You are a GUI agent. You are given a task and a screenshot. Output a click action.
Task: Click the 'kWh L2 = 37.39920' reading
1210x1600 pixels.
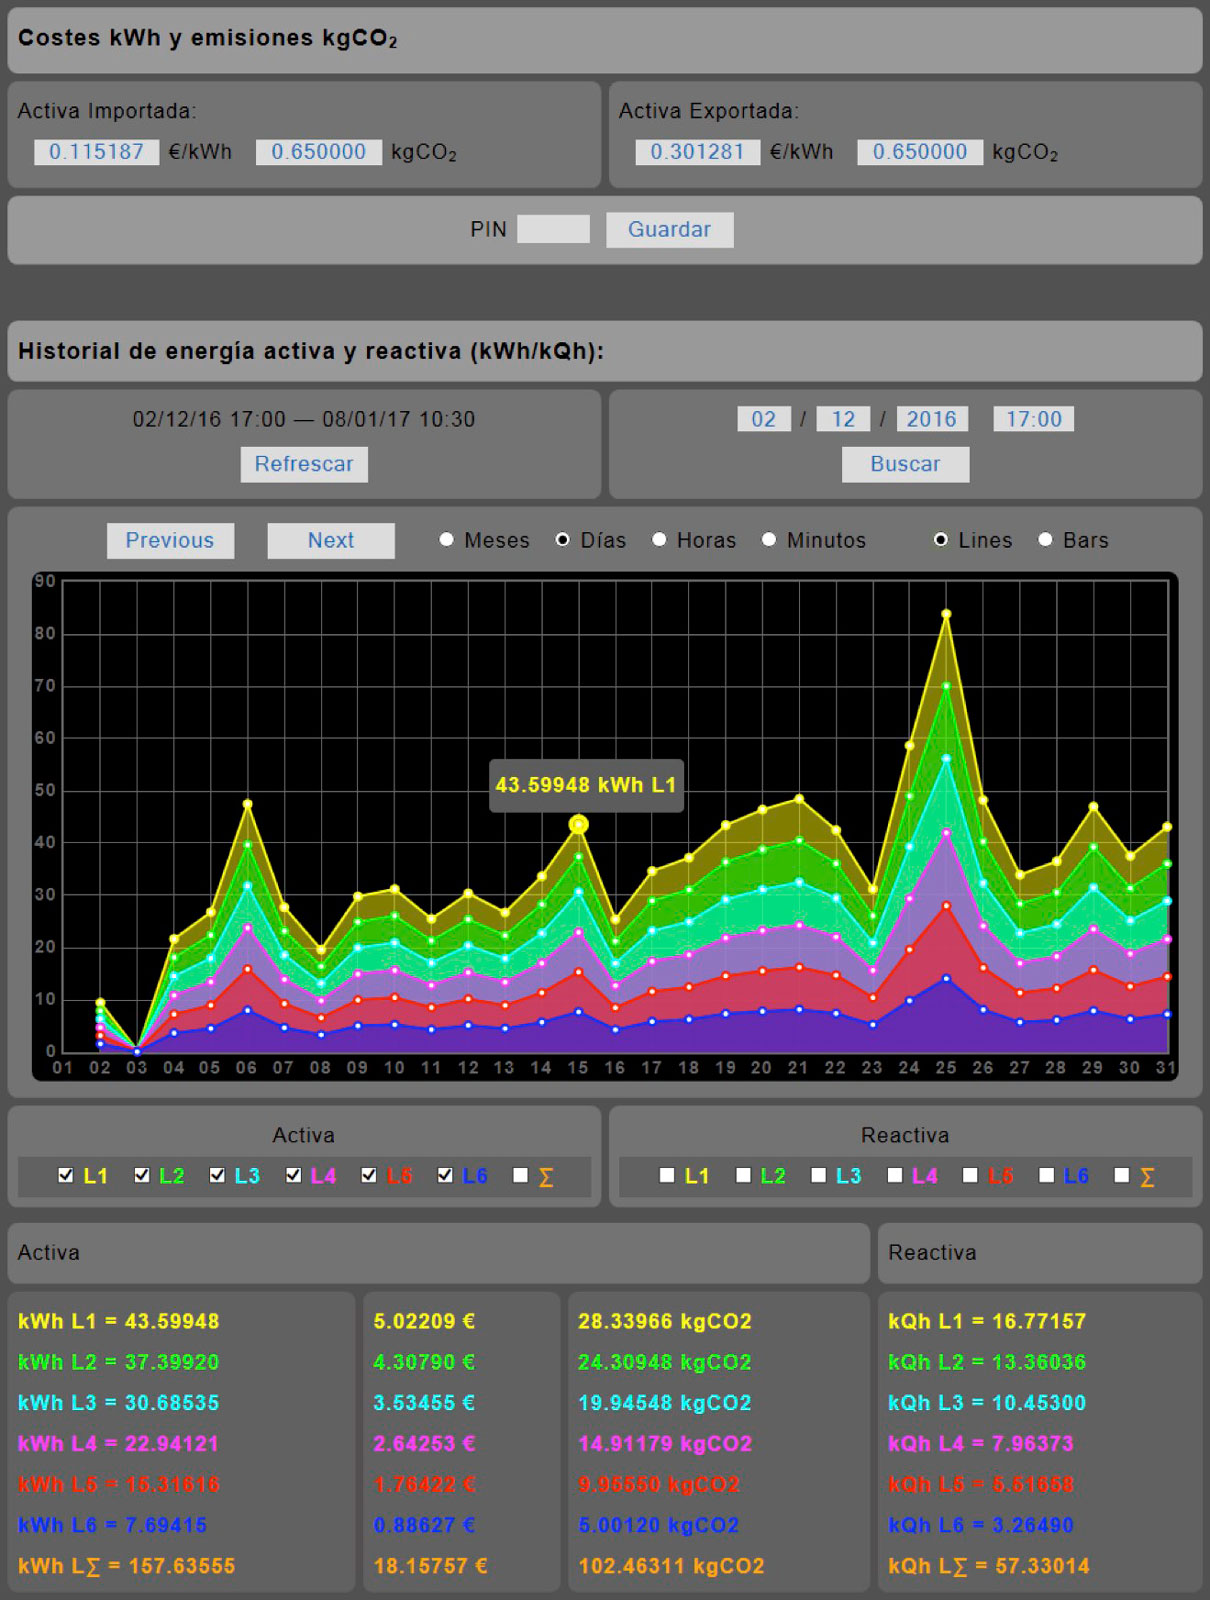click(118, 1362)
